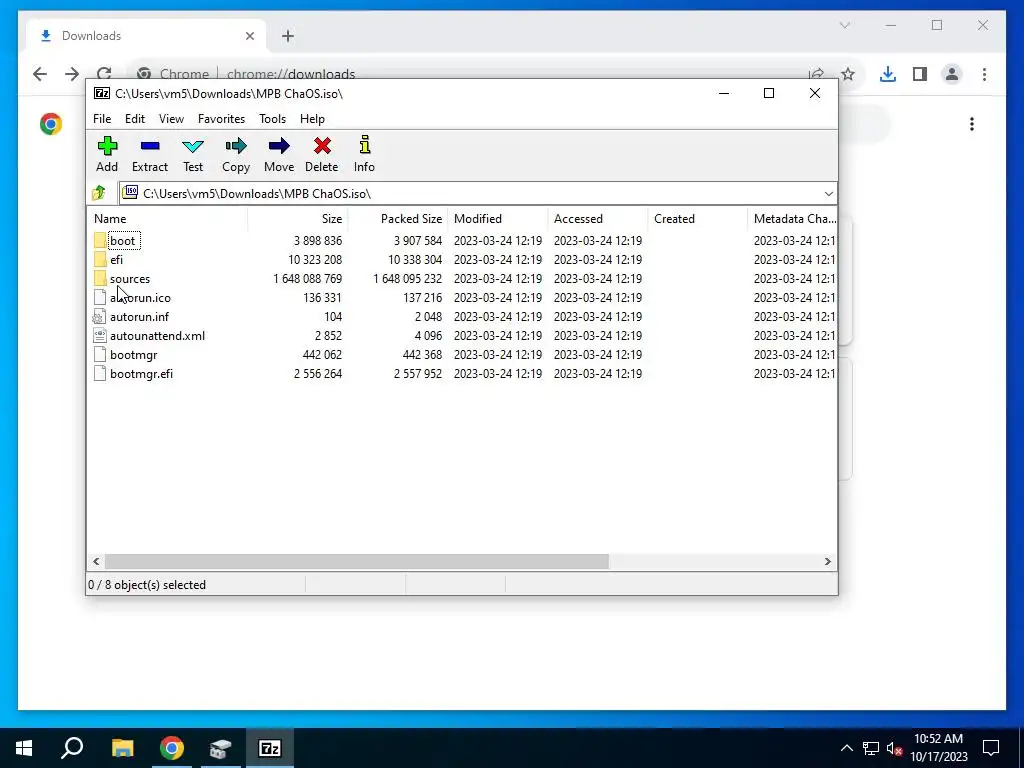The image size is (1024, 768).
Task: Open the Info toolbar icon
Action: click(364, 144)
